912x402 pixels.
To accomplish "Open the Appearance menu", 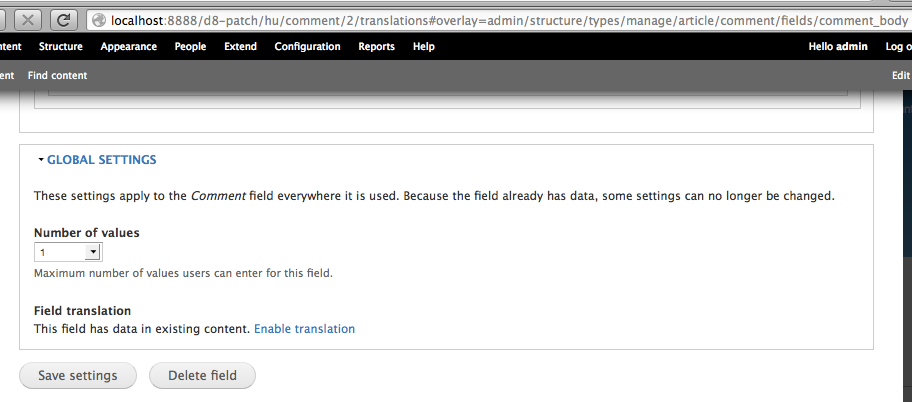I will tap(129, 47).
